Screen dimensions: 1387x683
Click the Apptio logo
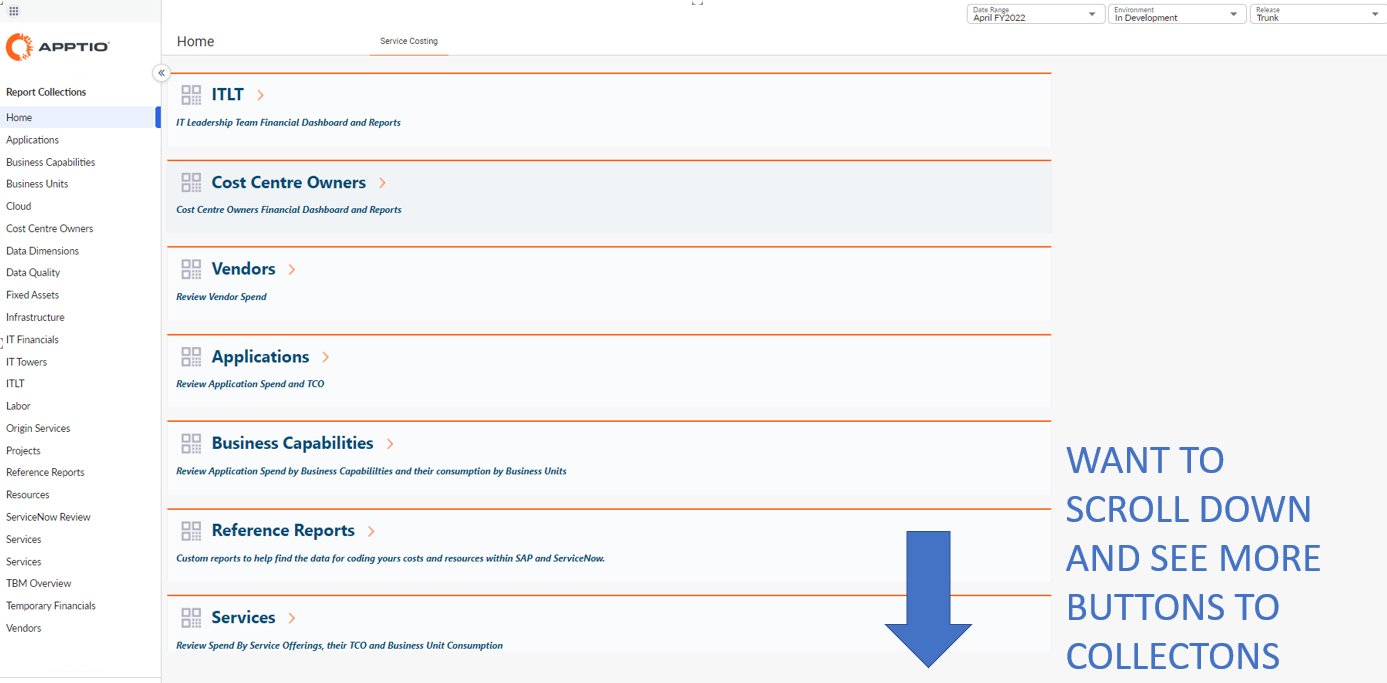click(57, 47)
